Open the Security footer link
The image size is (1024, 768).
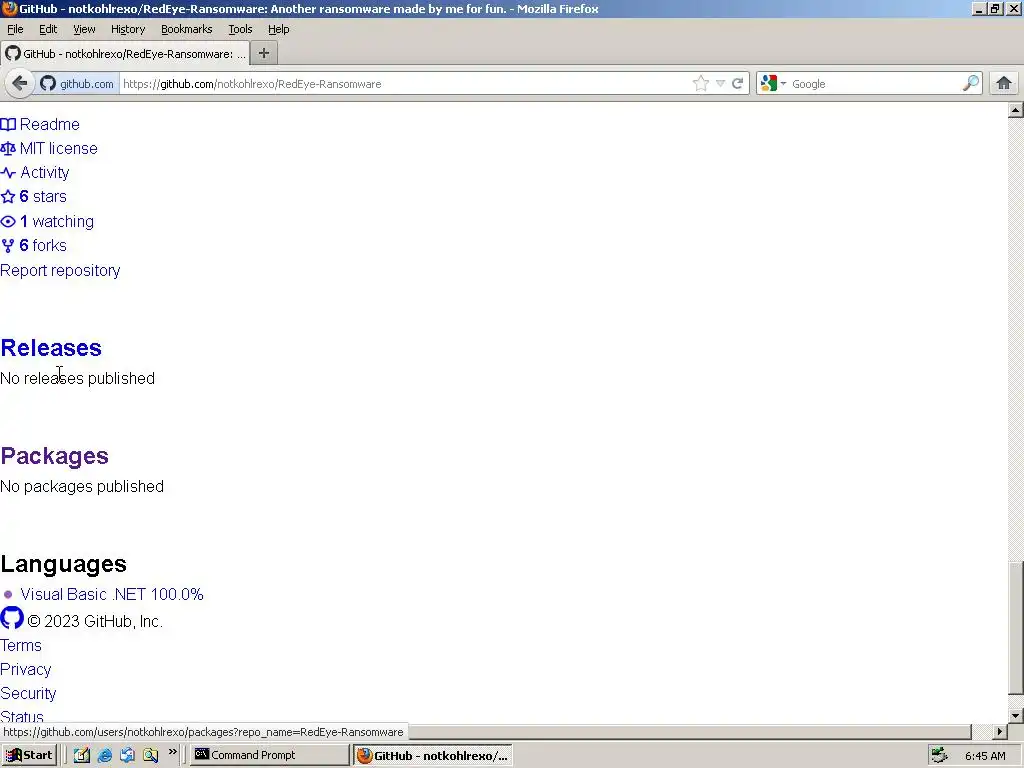tap(28, 694)
